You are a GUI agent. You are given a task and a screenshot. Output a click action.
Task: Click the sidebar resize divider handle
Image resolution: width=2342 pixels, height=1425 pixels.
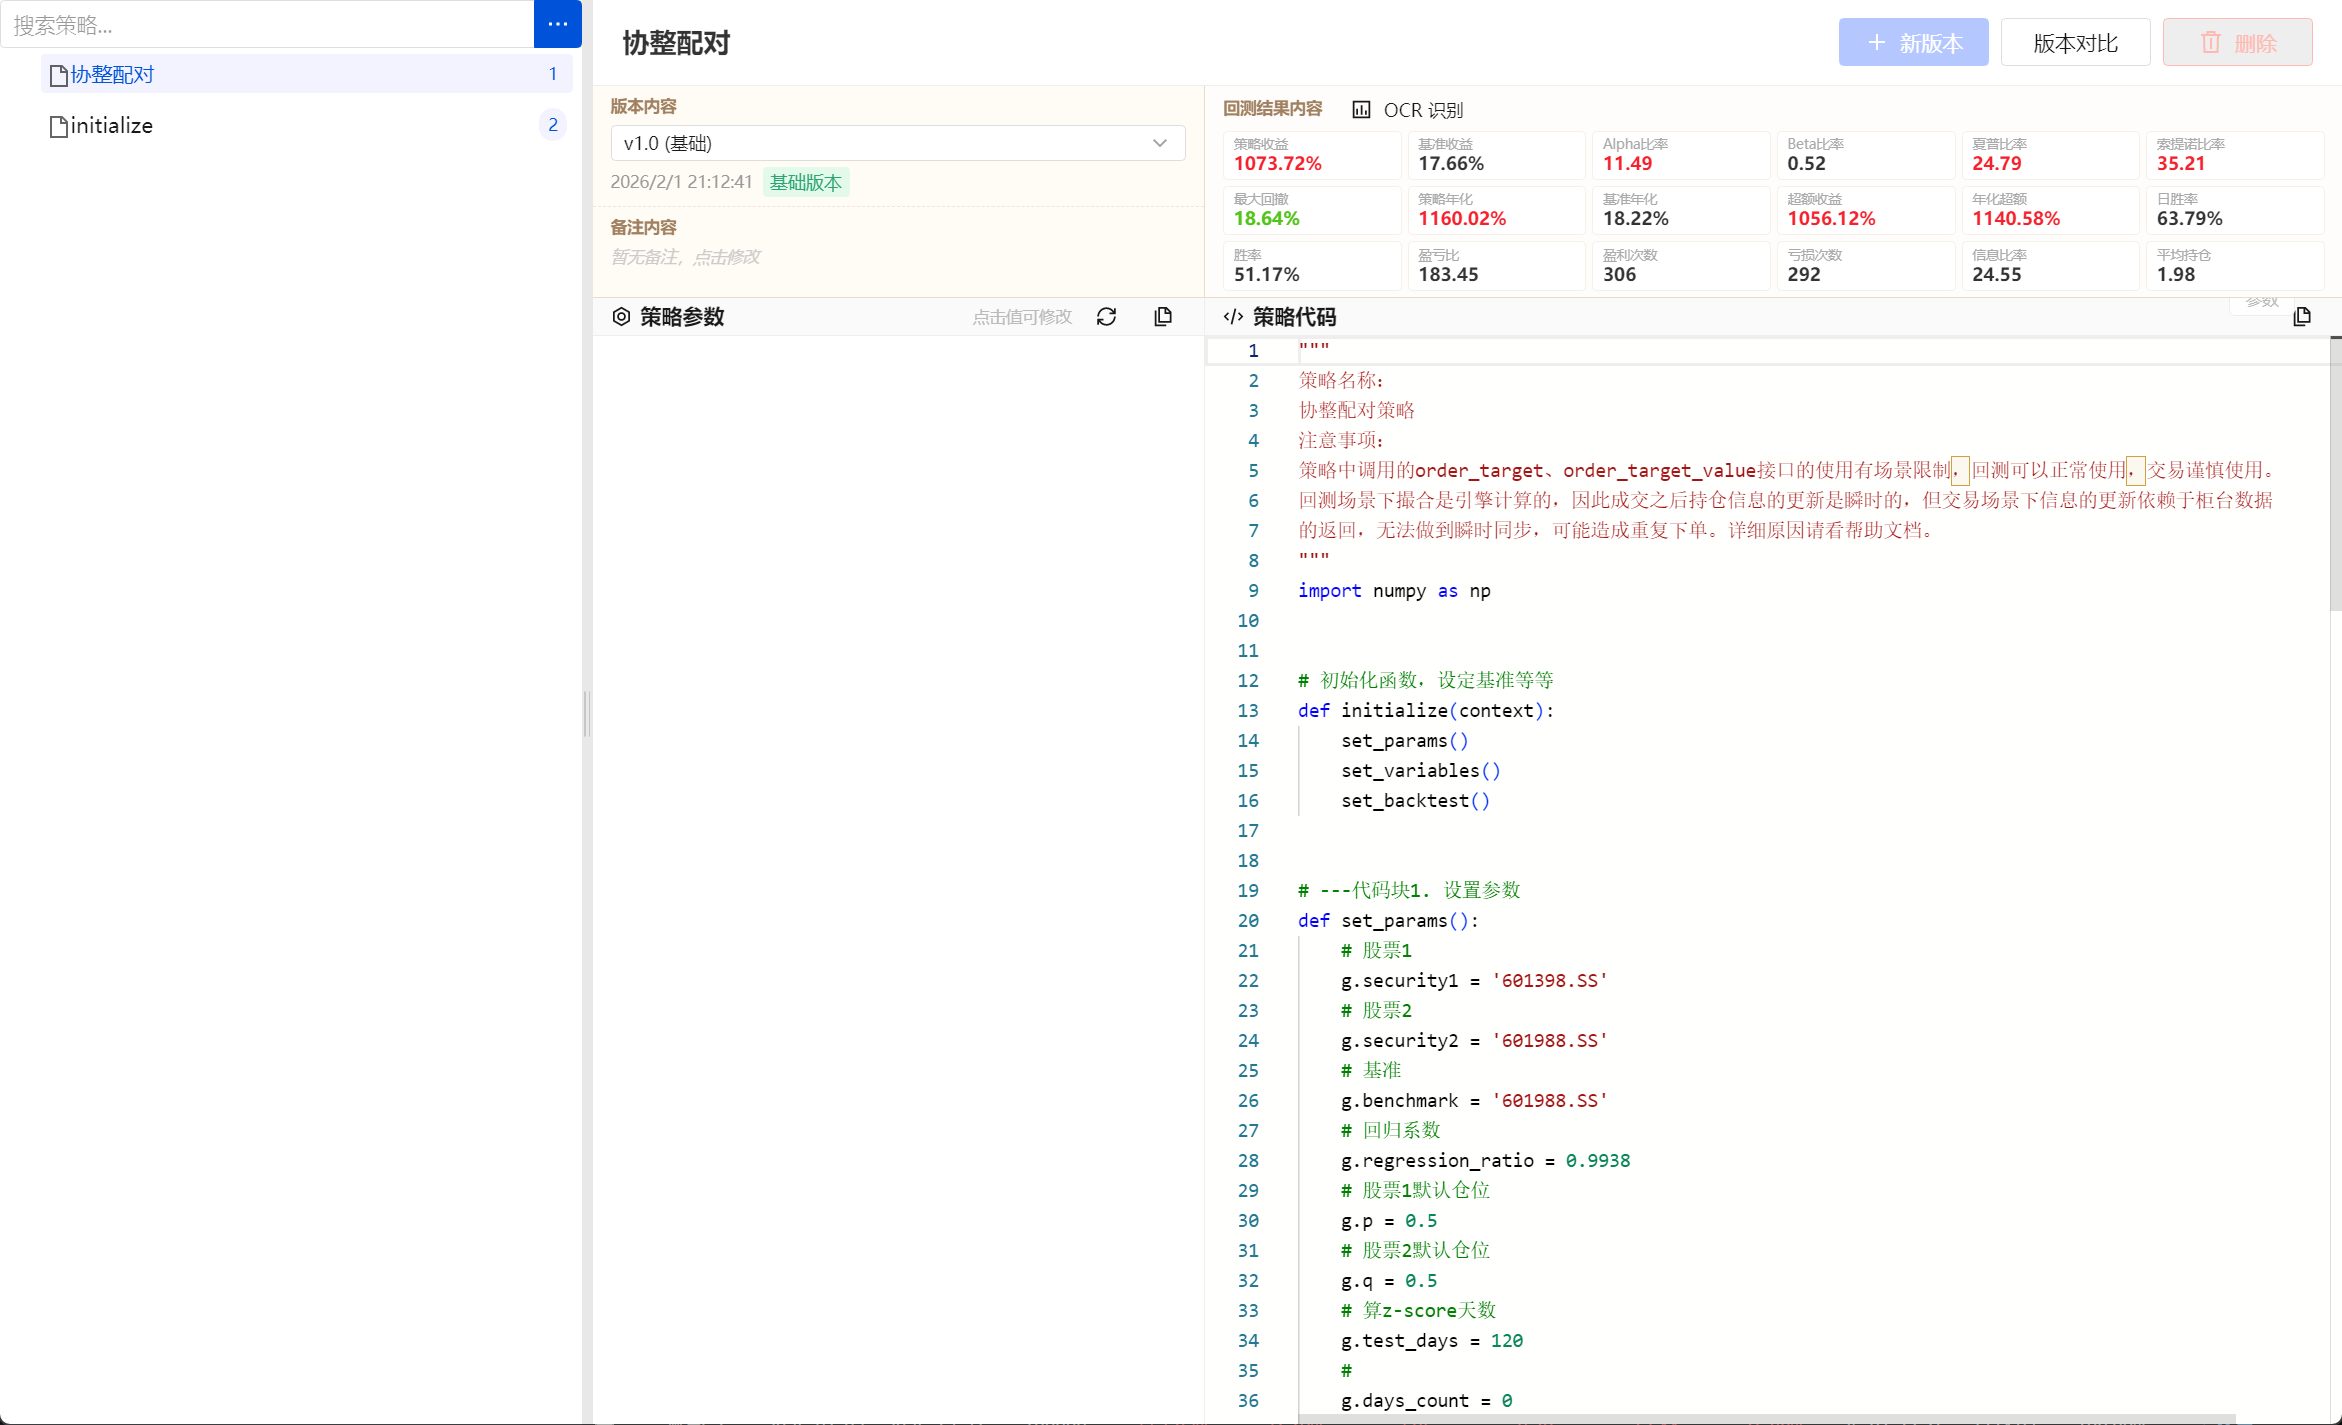(x=587, y=713)
